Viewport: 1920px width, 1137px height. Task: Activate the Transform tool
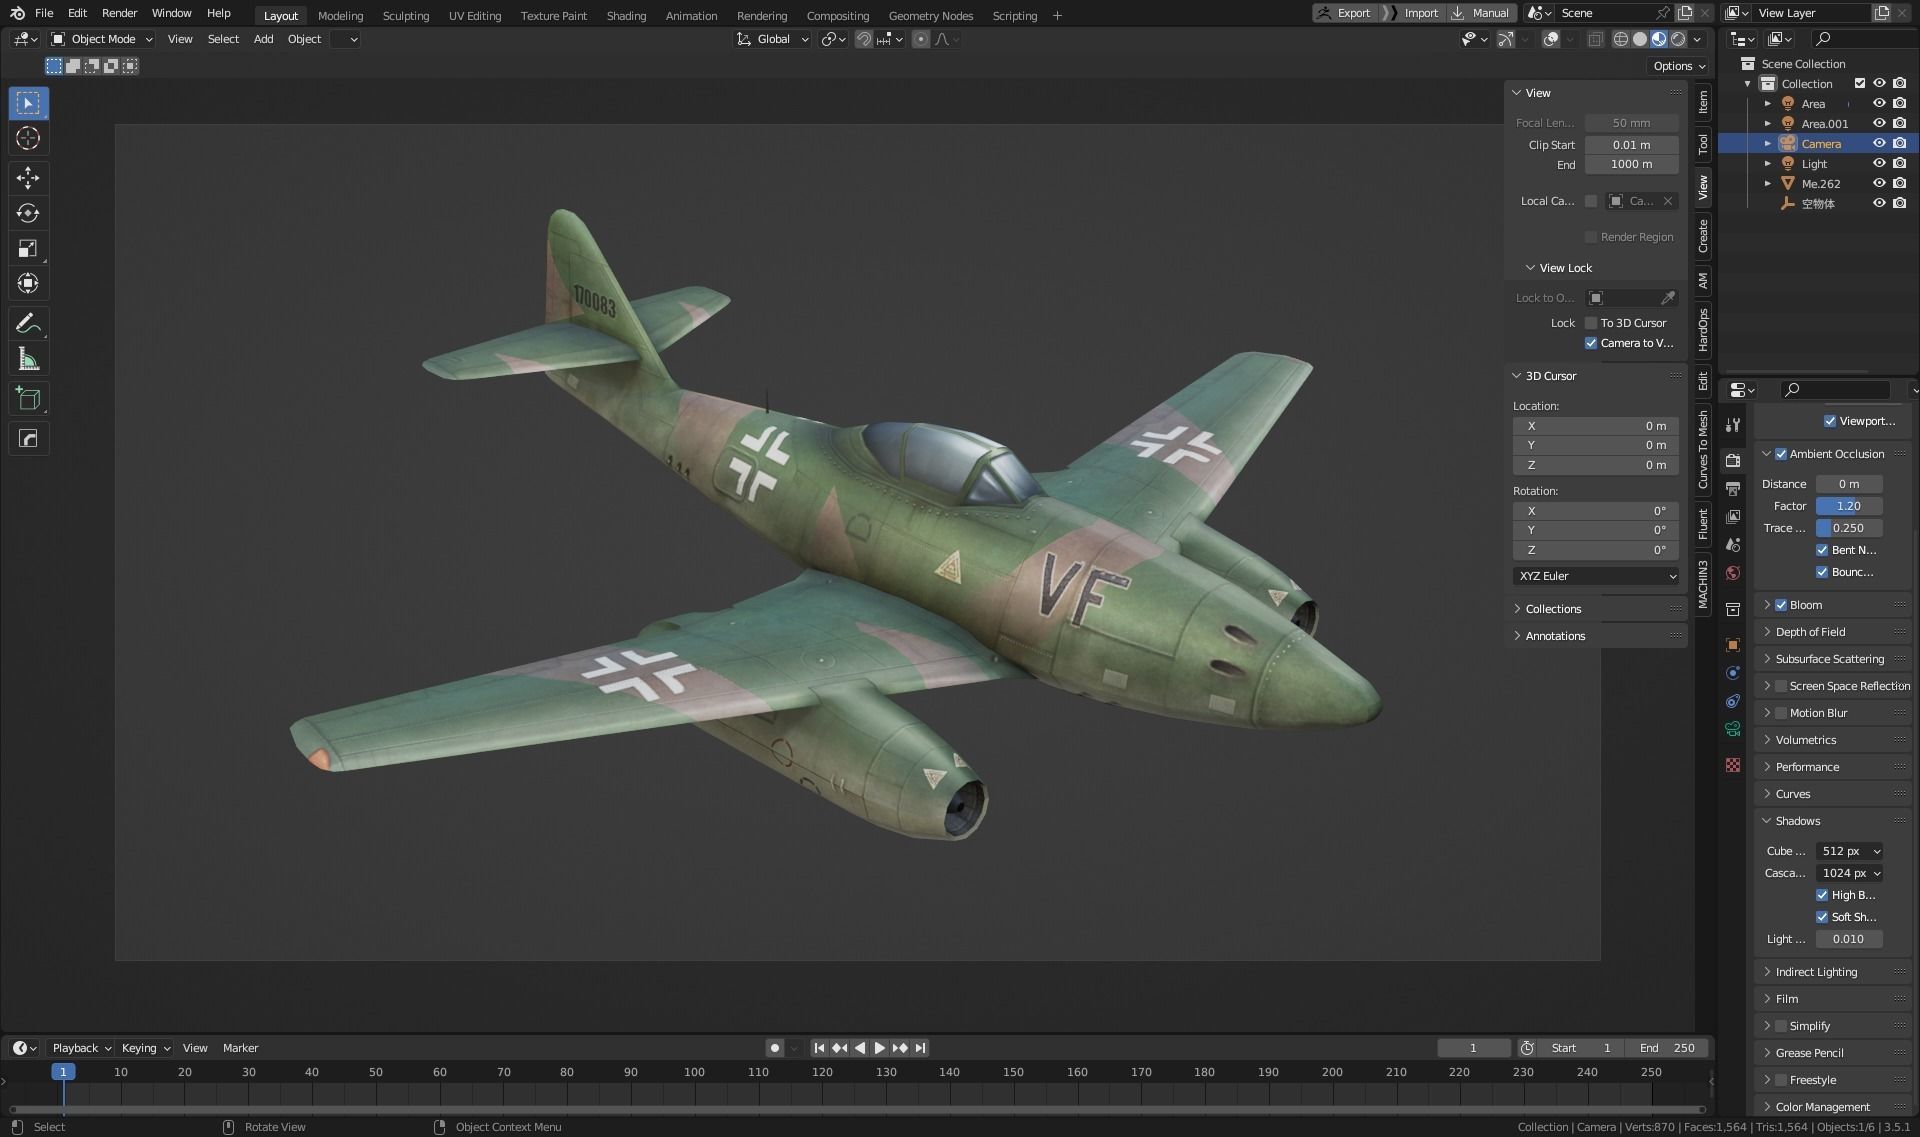pos(28,283)
